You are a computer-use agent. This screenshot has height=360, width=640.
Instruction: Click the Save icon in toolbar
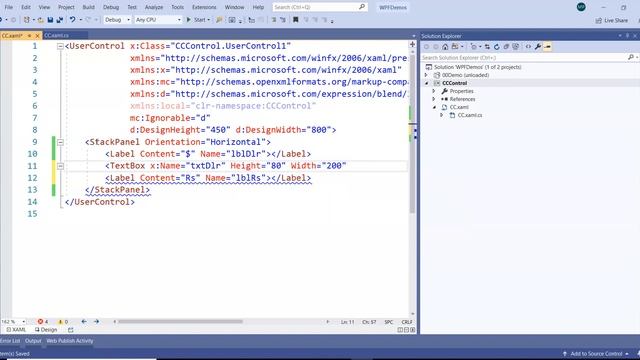[x=50, y=20]
